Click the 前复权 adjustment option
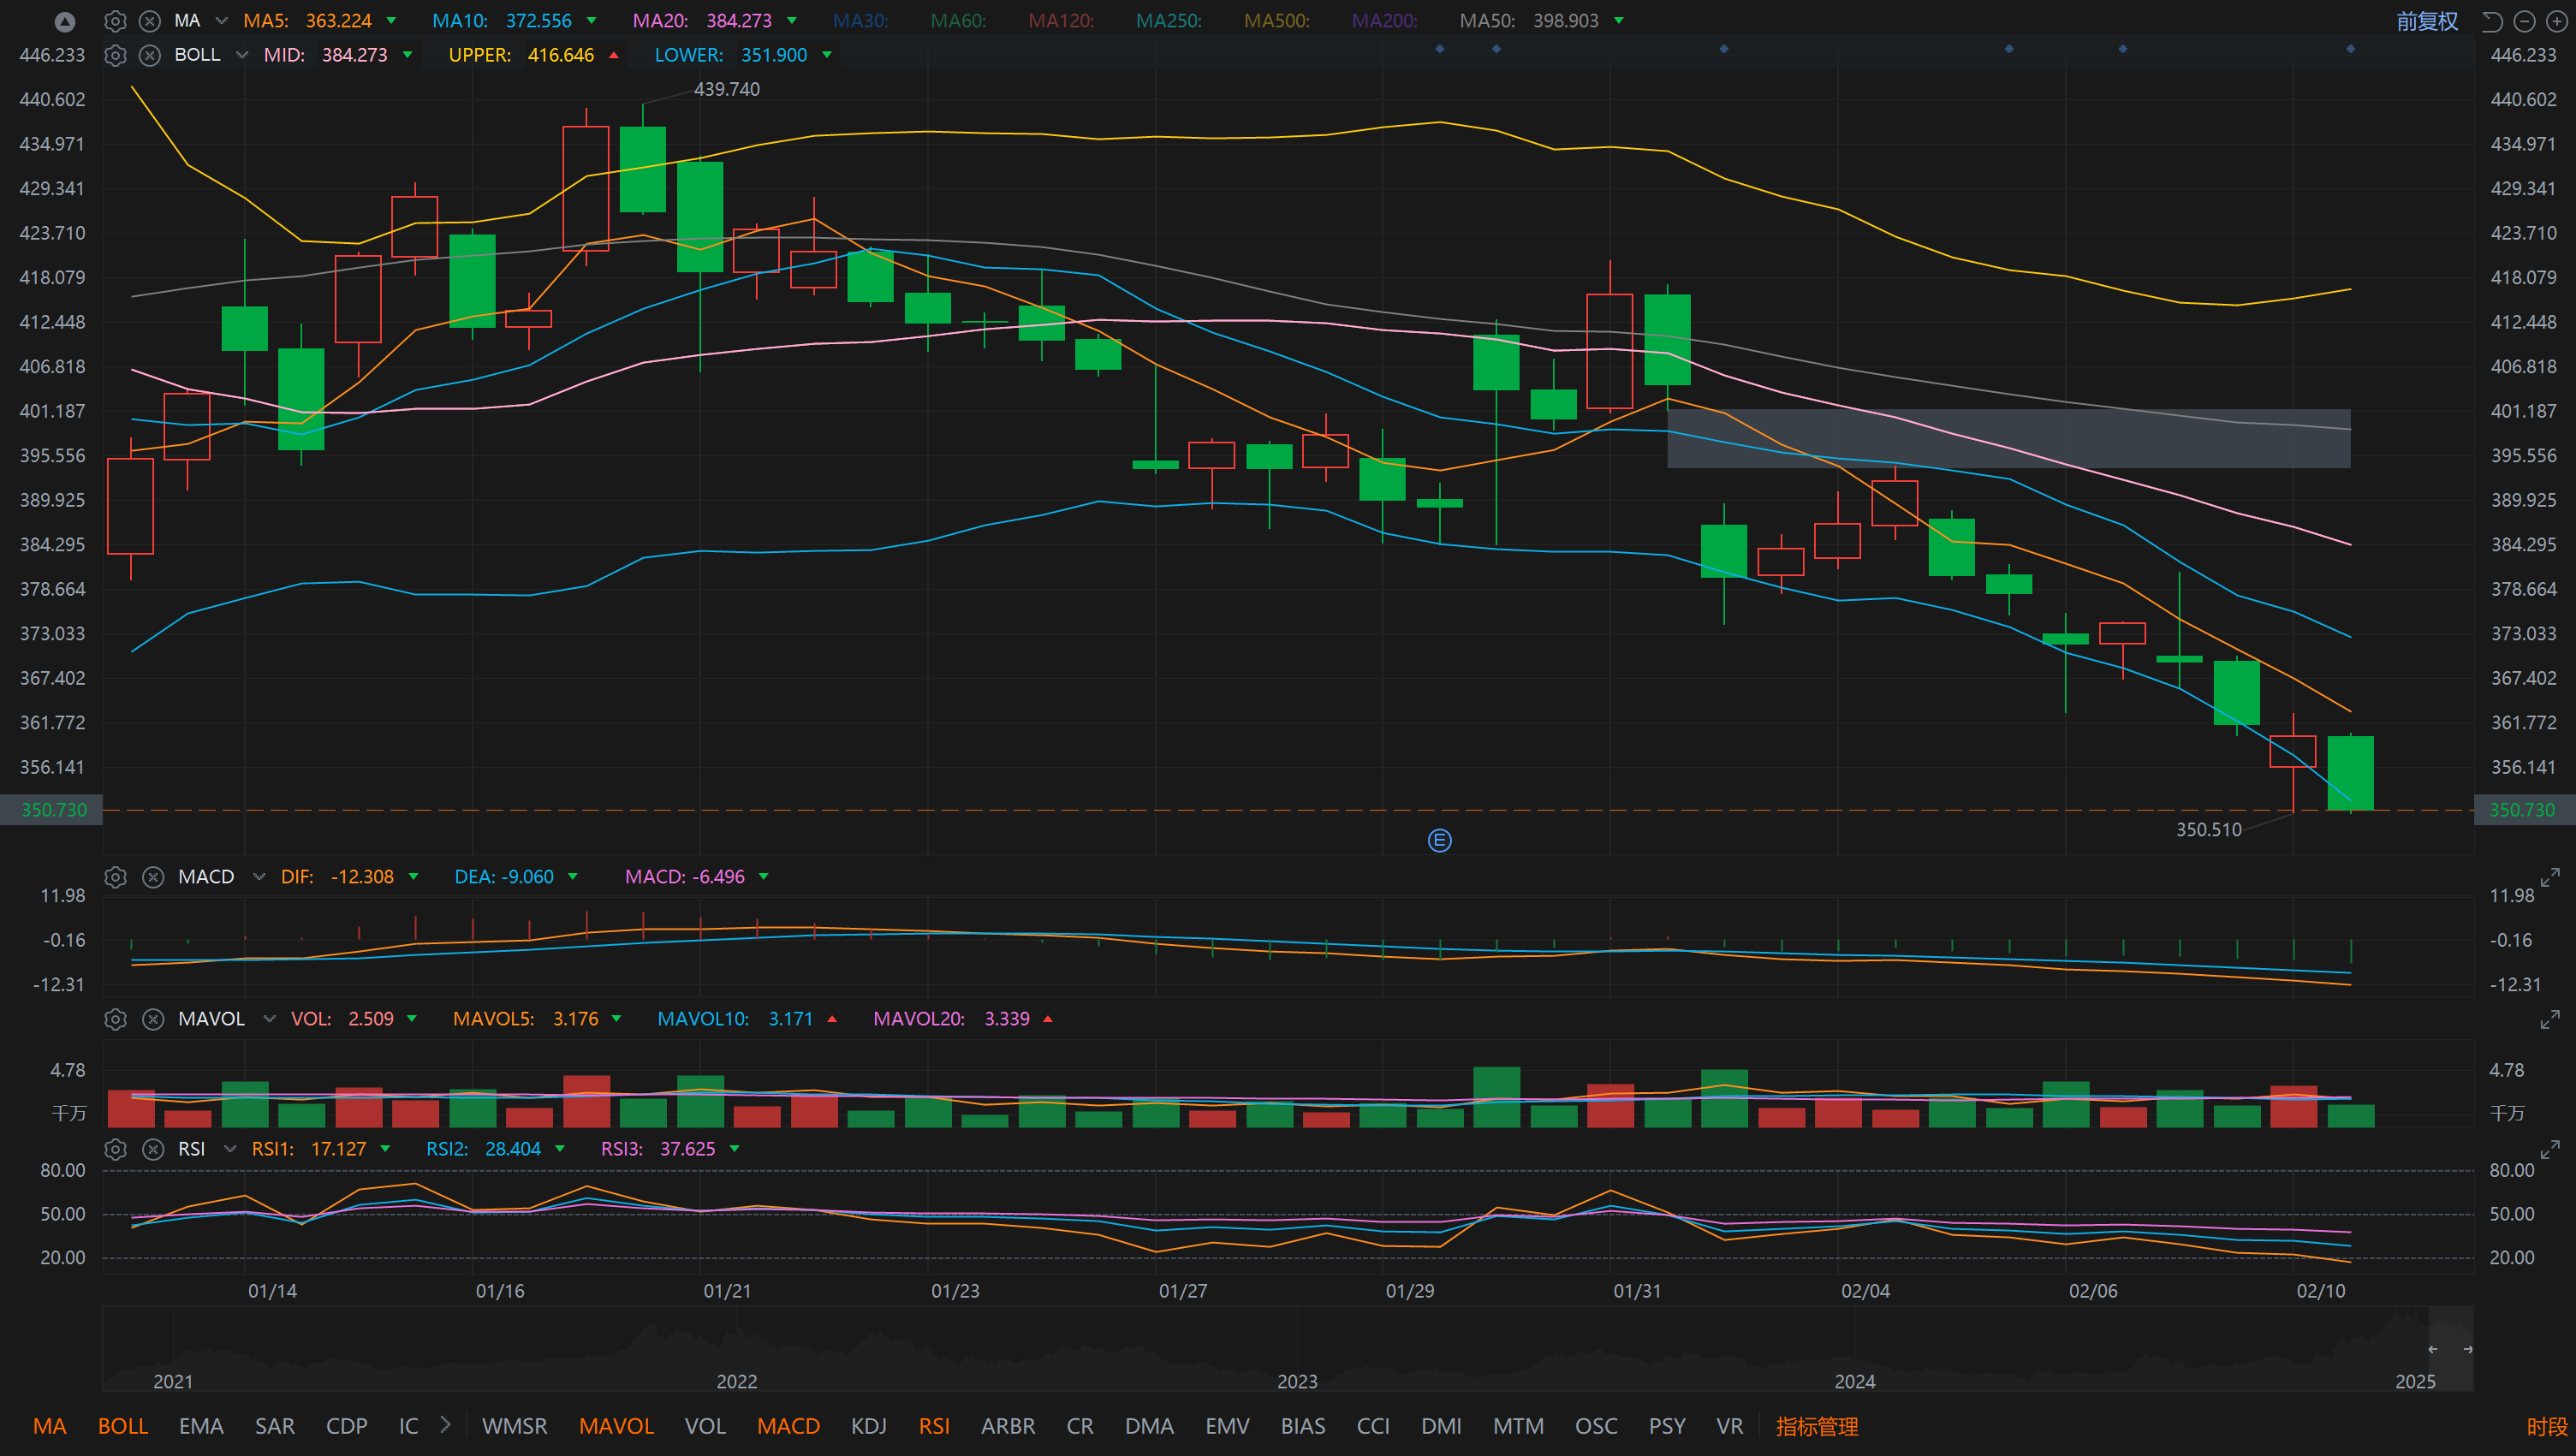This screenshot has height=1456, width=2576. tap(2427, 21)
